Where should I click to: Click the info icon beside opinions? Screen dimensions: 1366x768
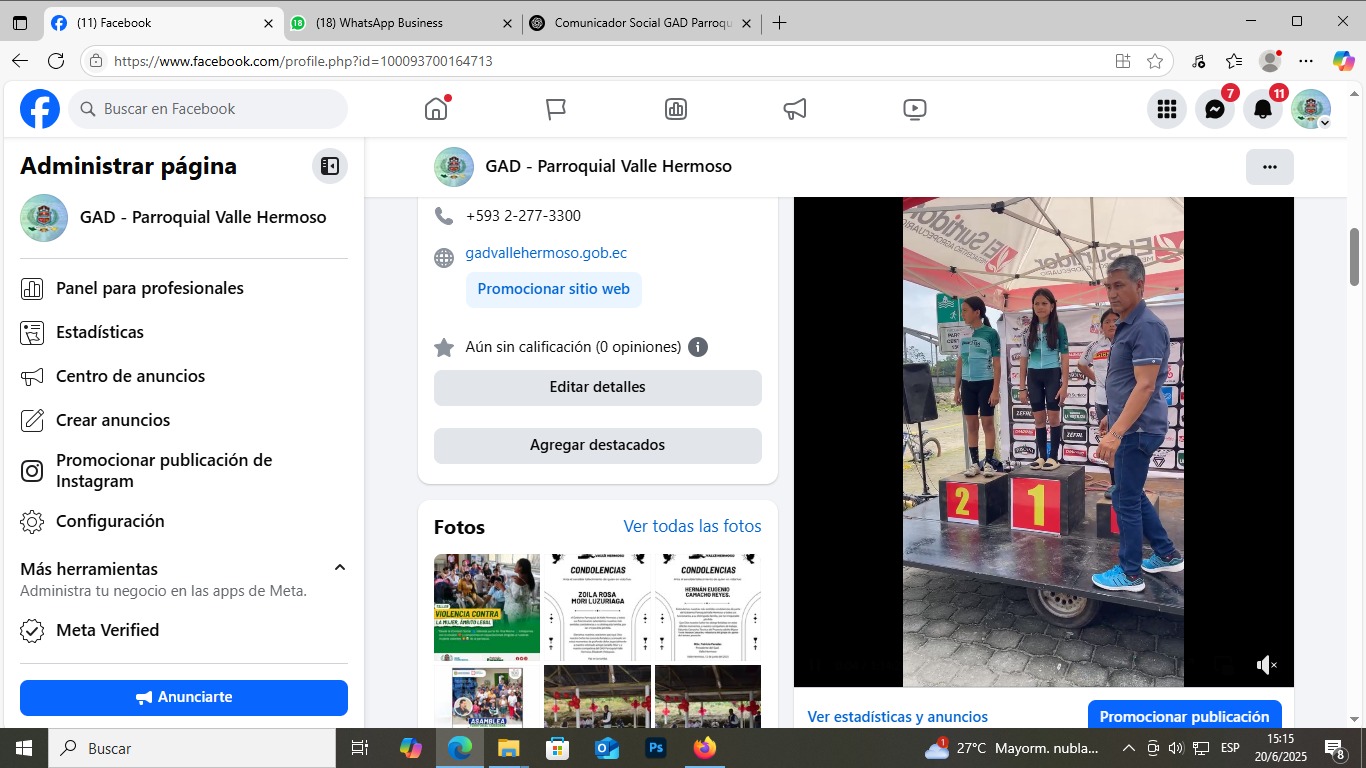pyautogui.click(x=698, y=347)
